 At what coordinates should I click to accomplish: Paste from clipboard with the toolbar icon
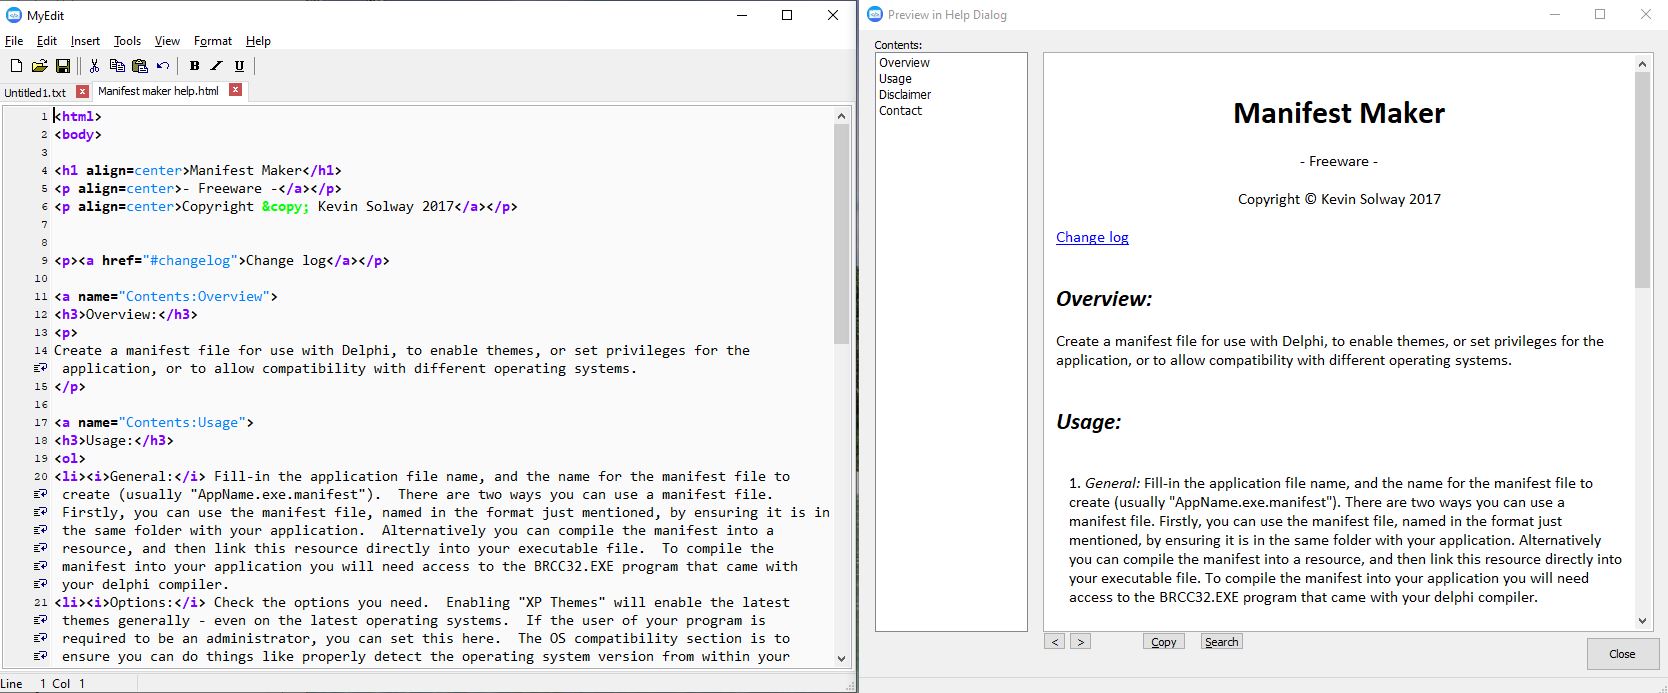[x=140, y=66]
